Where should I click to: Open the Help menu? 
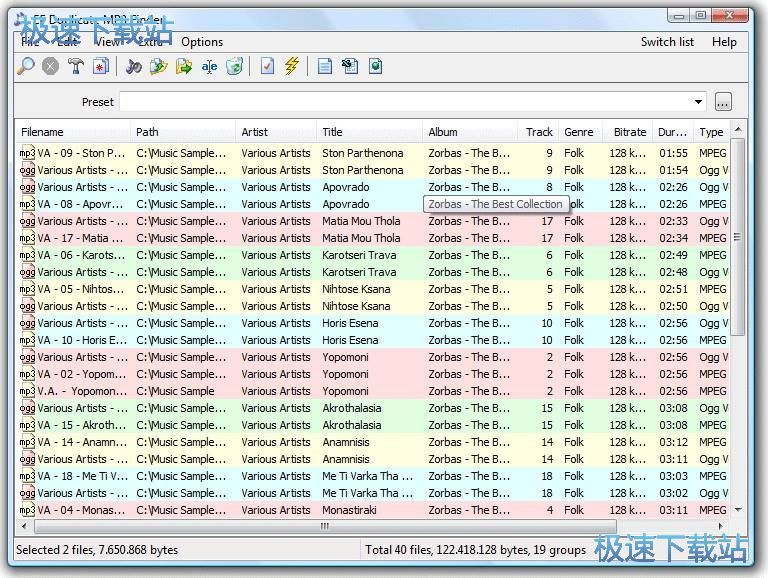point(724,42)
